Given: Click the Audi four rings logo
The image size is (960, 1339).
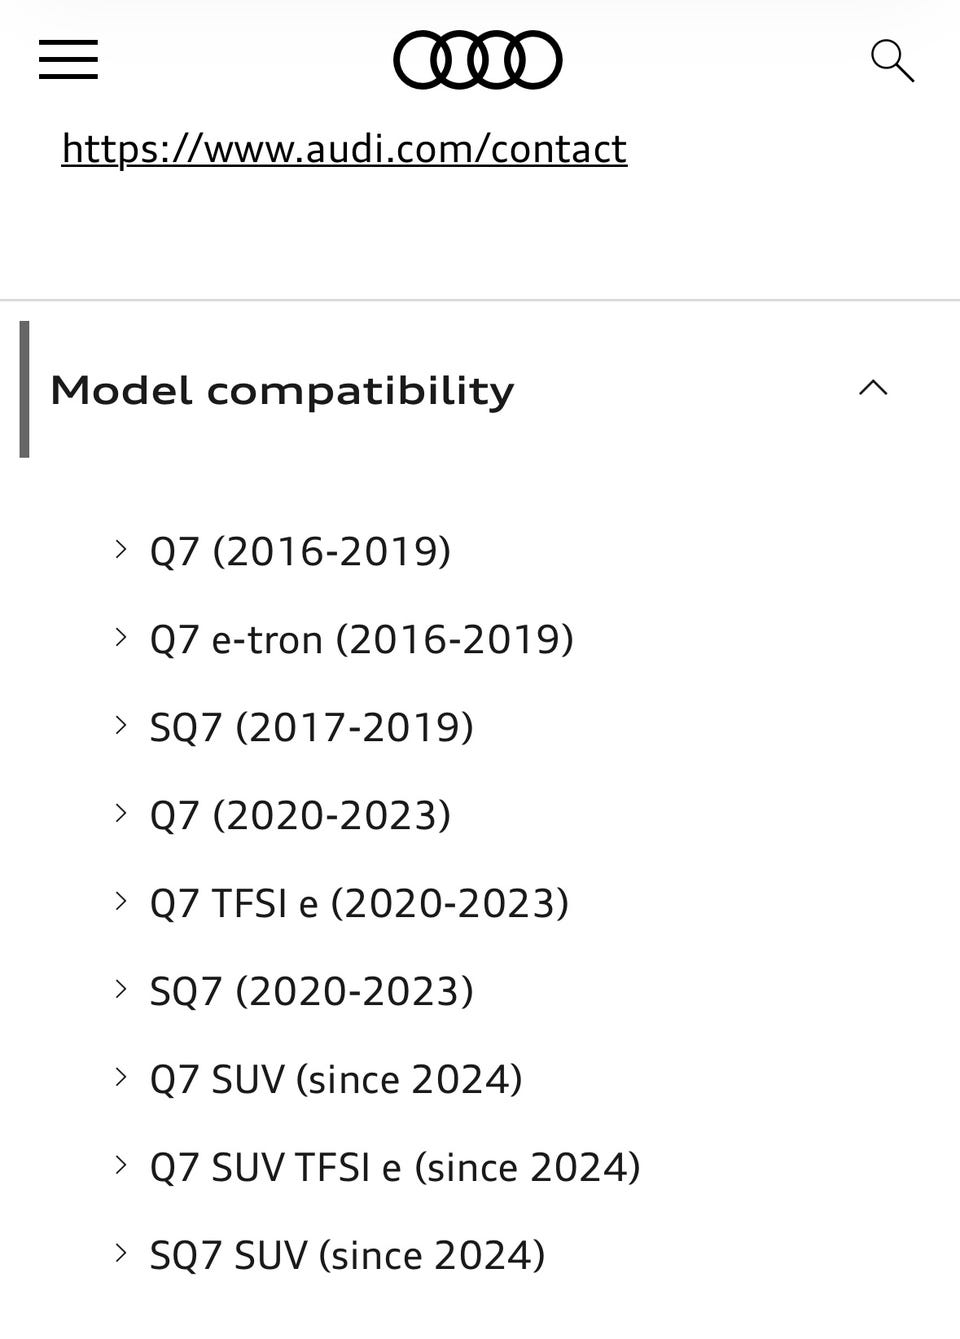Looking at the screenshot, I should [x=477, y=60].
